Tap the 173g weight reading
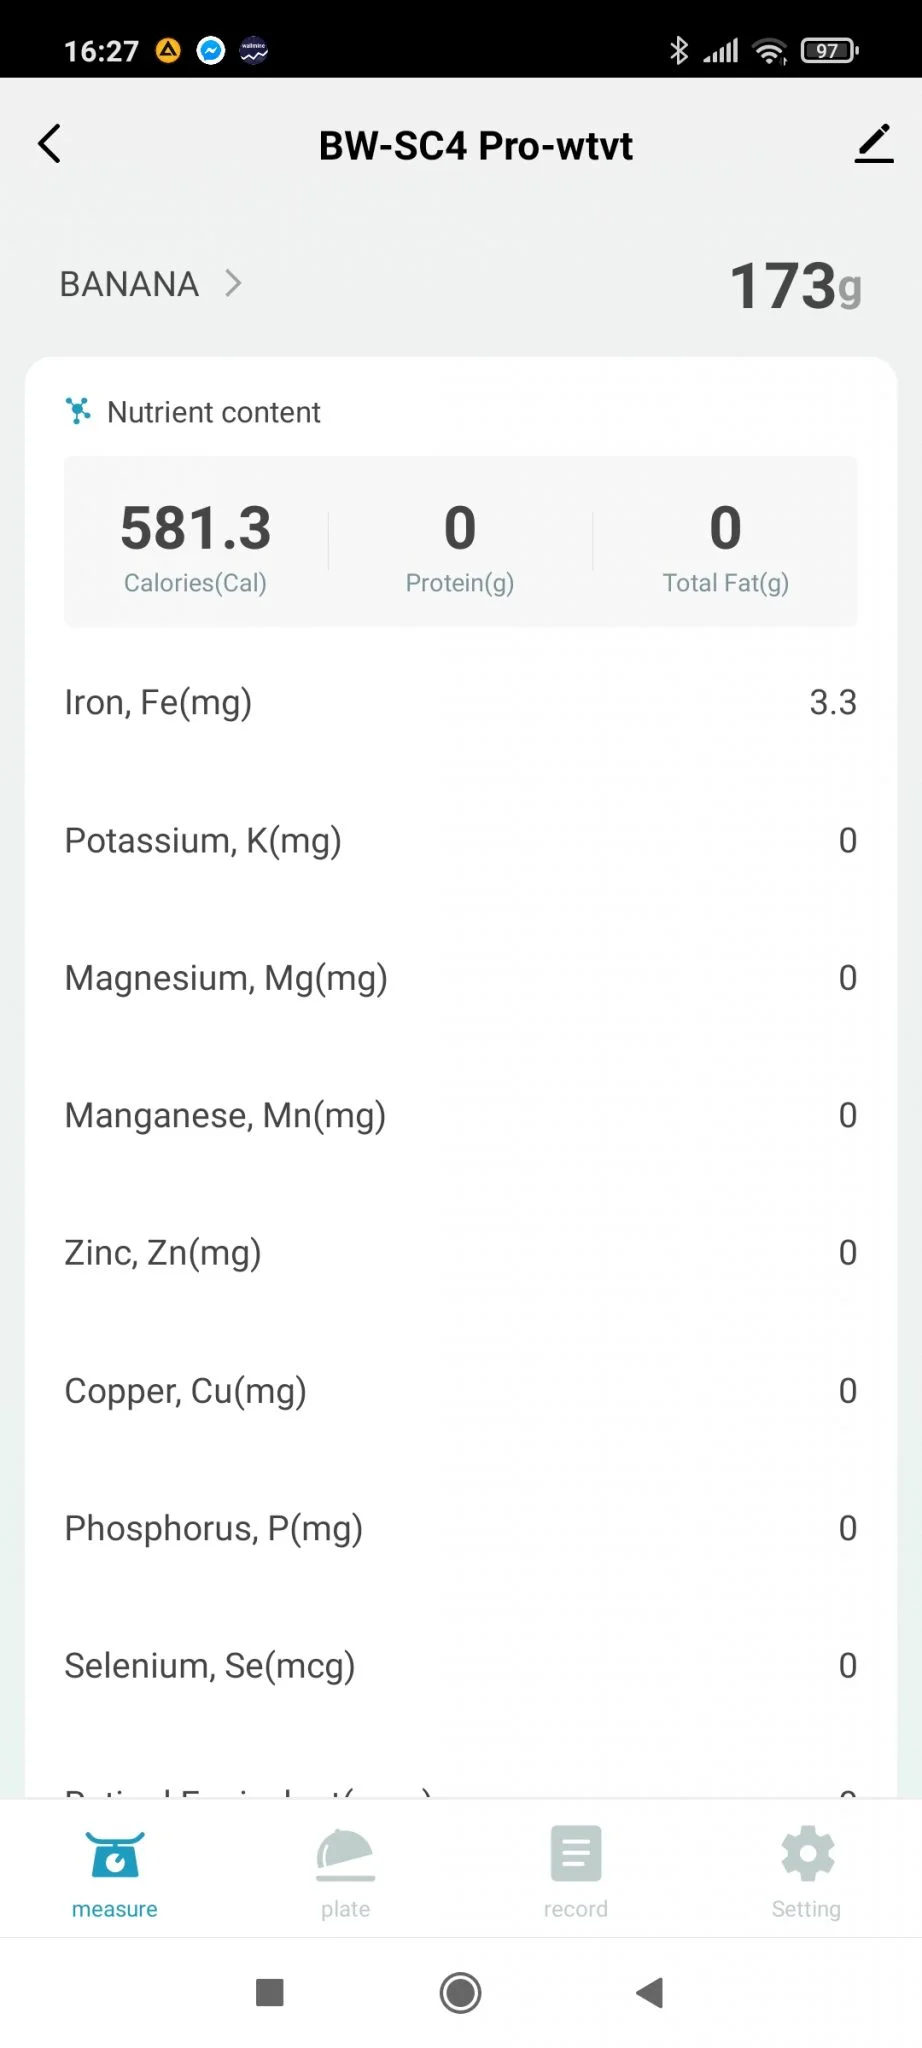This screenshot has height=2048, width=922. pos(795,286)
